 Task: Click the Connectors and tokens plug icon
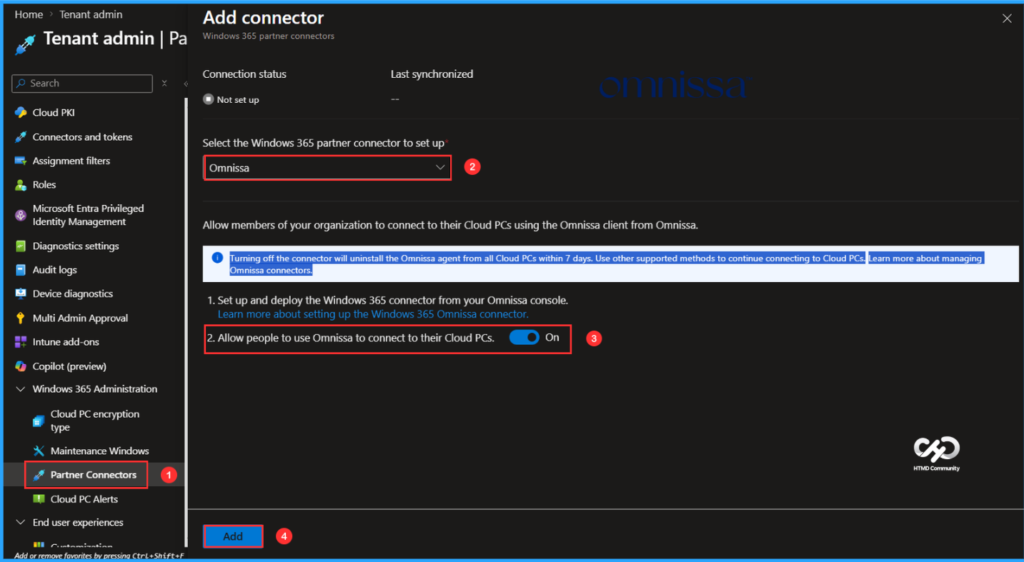[20, 137]
